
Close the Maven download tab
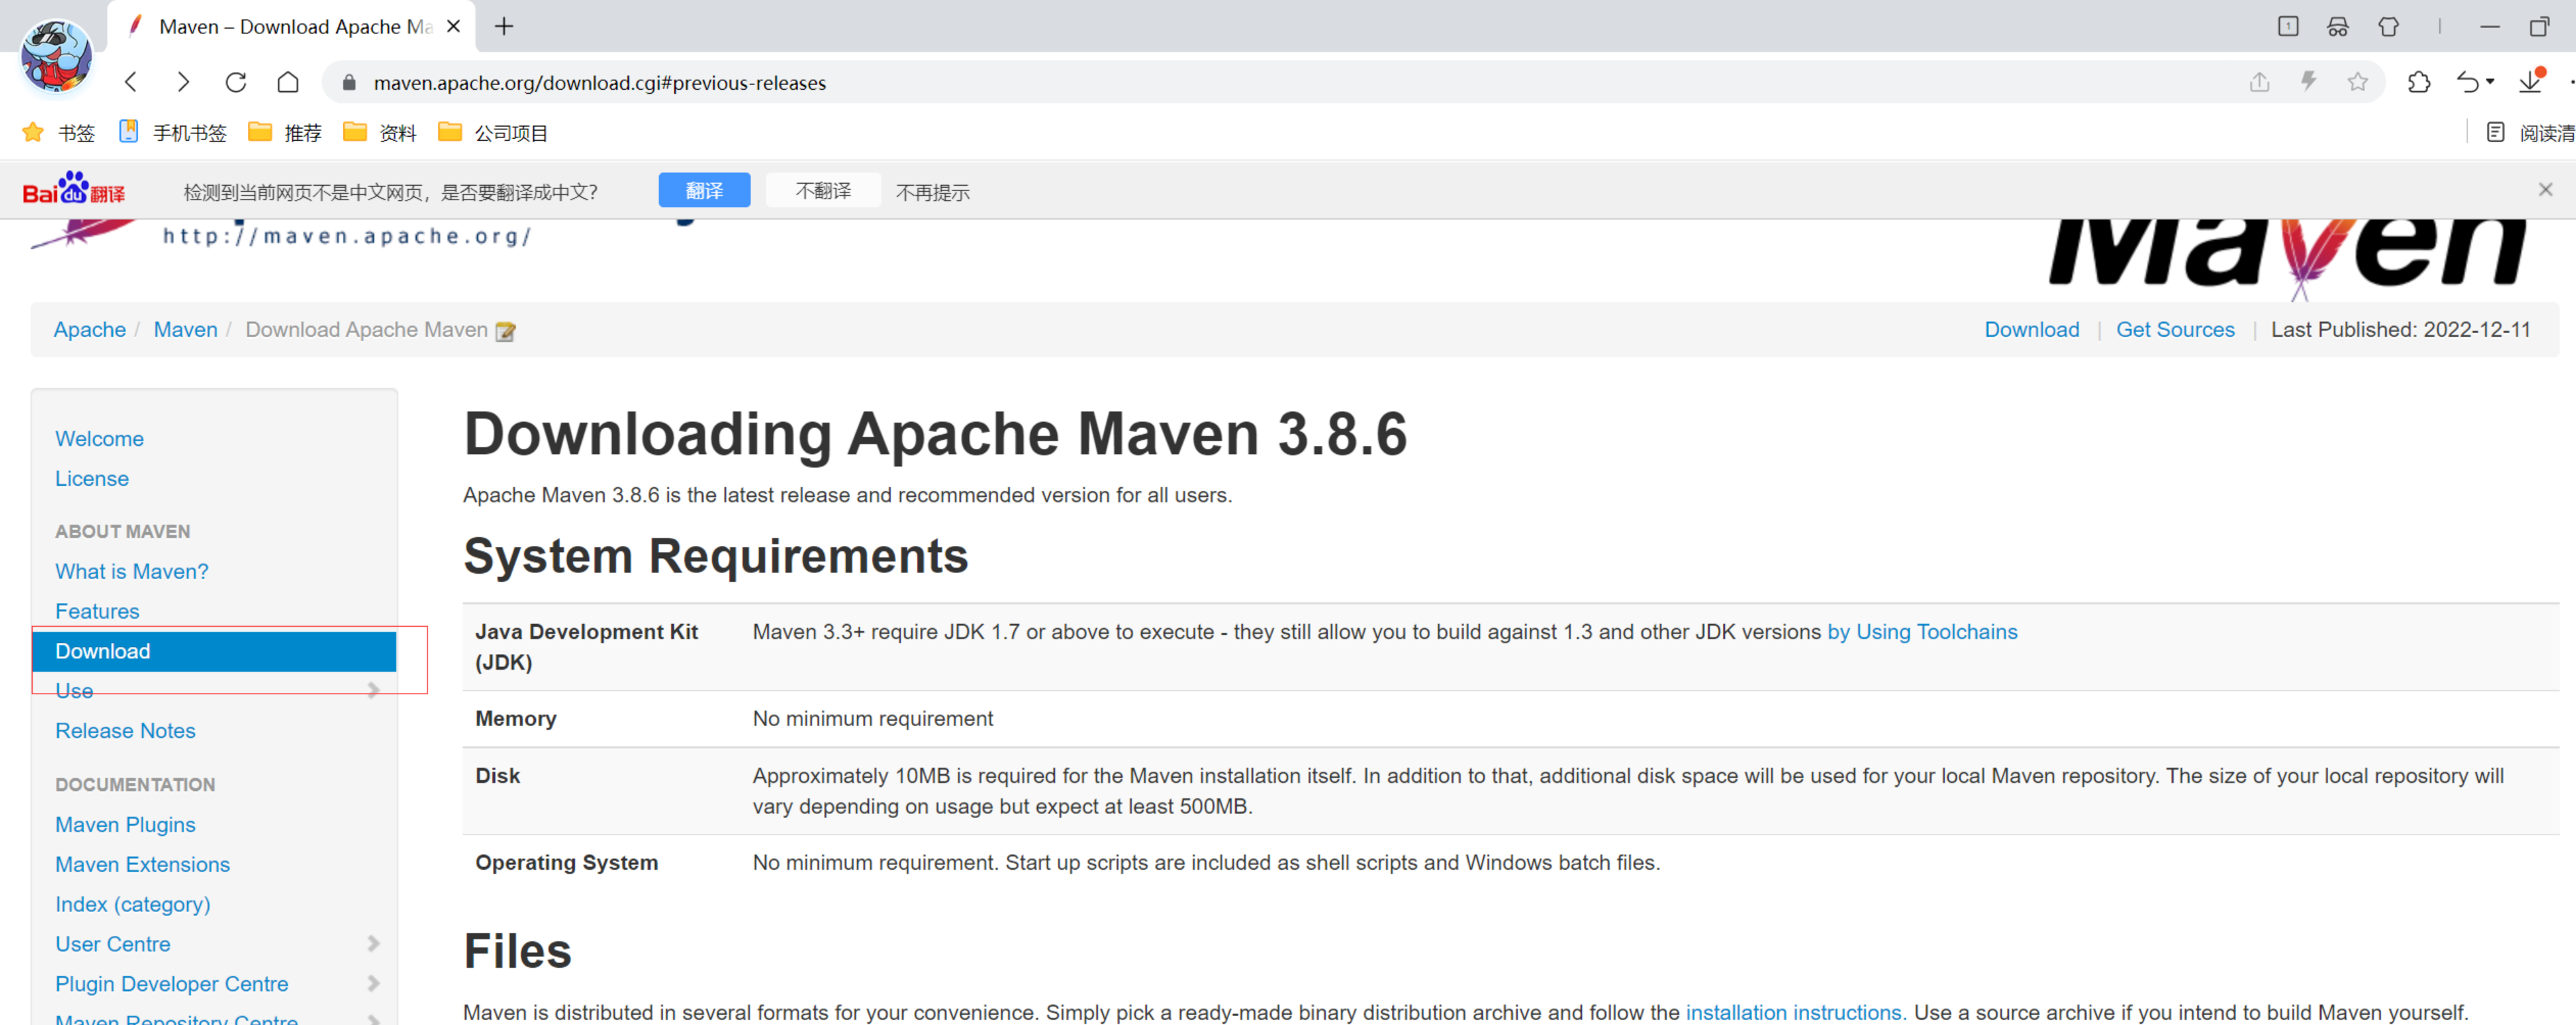453,26
